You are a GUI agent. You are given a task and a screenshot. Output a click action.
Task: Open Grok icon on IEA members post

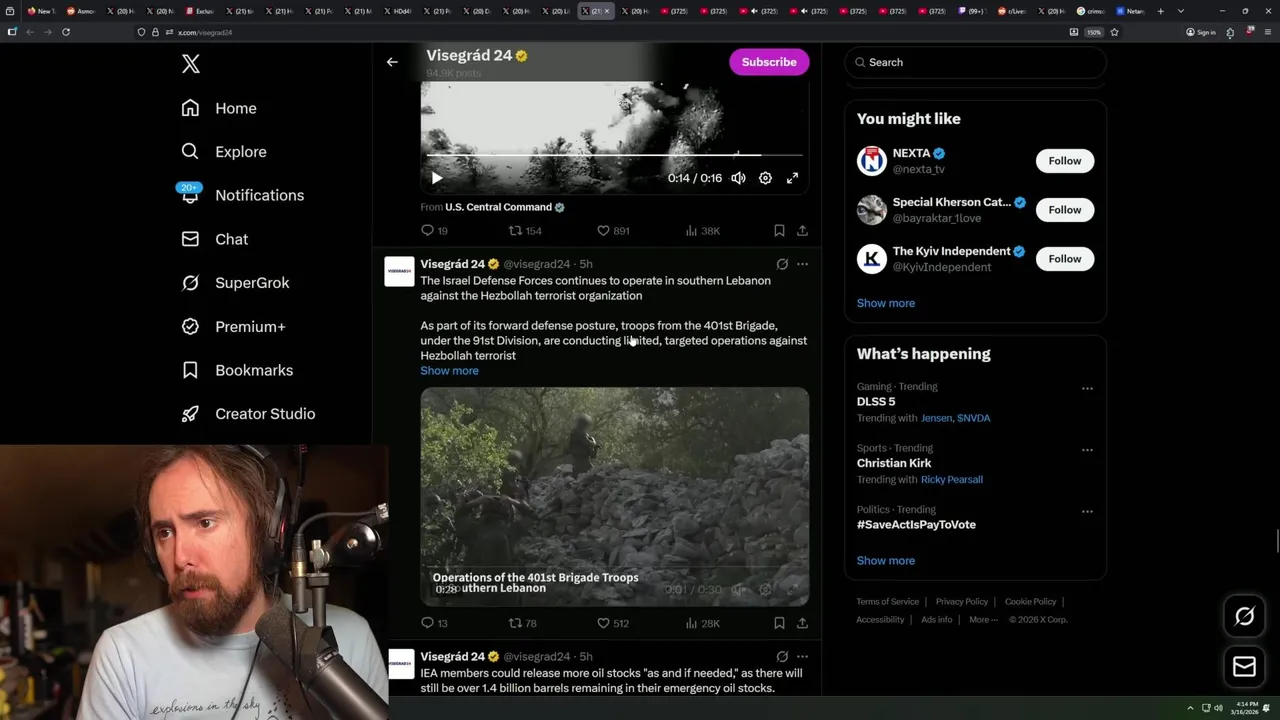coord(782,657)
